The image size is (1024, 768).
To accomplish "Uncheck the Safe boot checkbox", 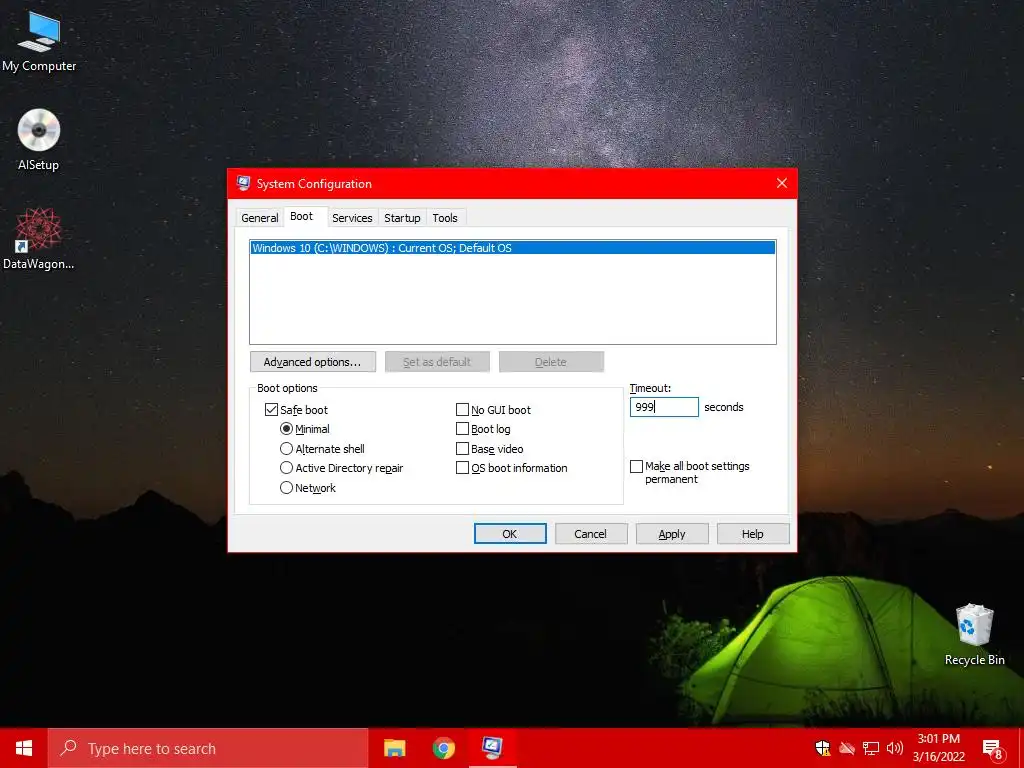I will pos(271,409).
